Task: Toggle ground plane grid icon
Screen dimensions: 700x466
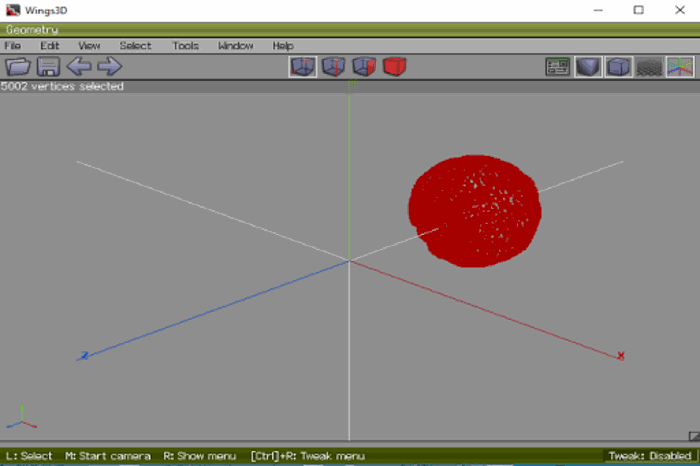Action: coord(649,67)
